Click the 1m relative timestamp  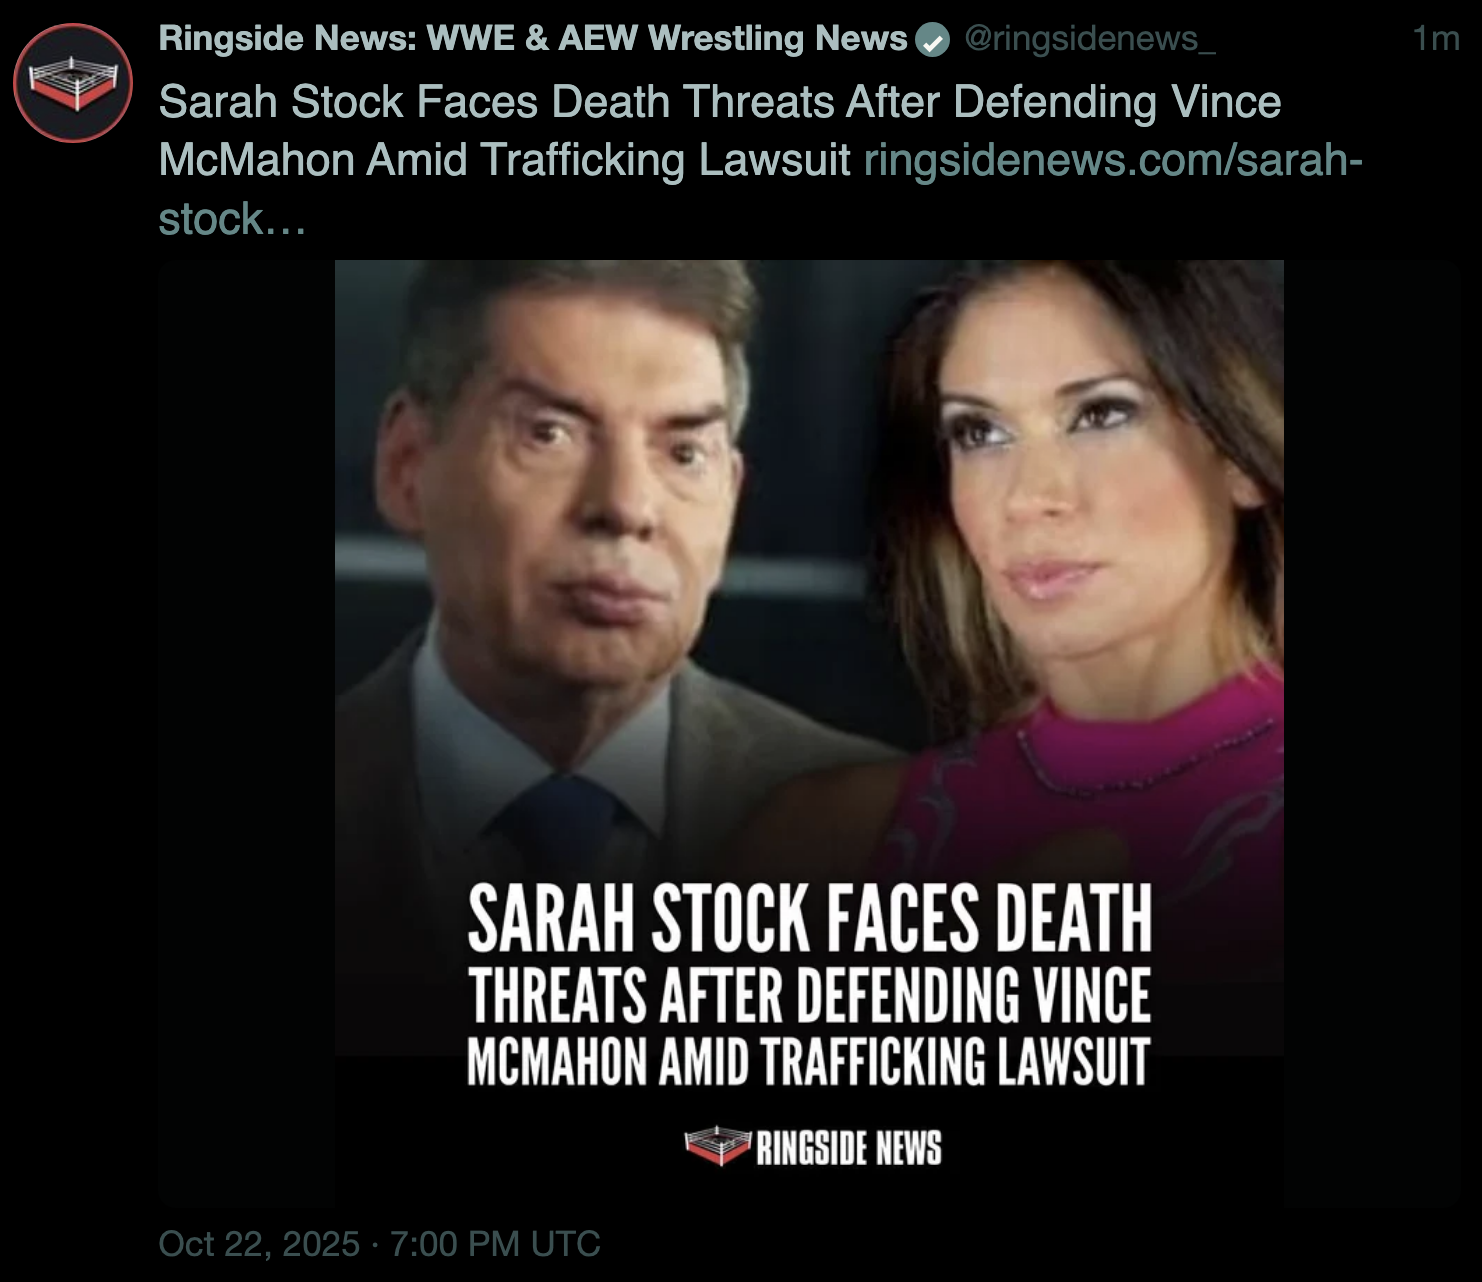(1436, 38)
